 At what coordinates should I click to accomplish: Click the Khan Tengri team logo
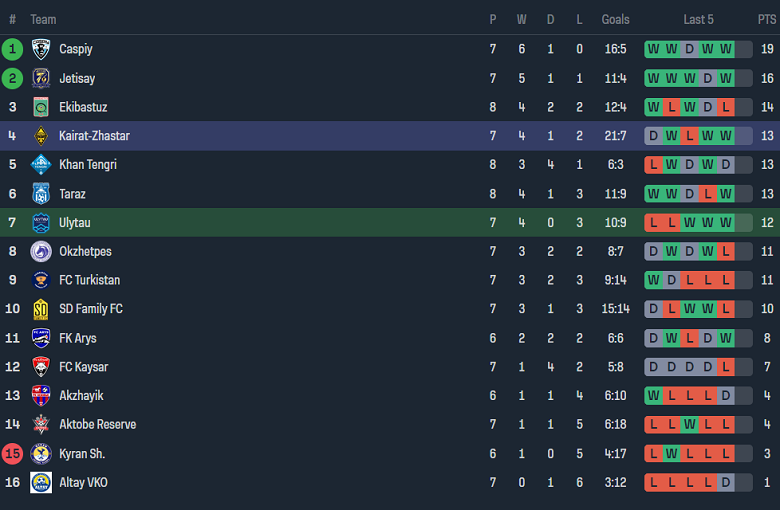tap(41, 165)
